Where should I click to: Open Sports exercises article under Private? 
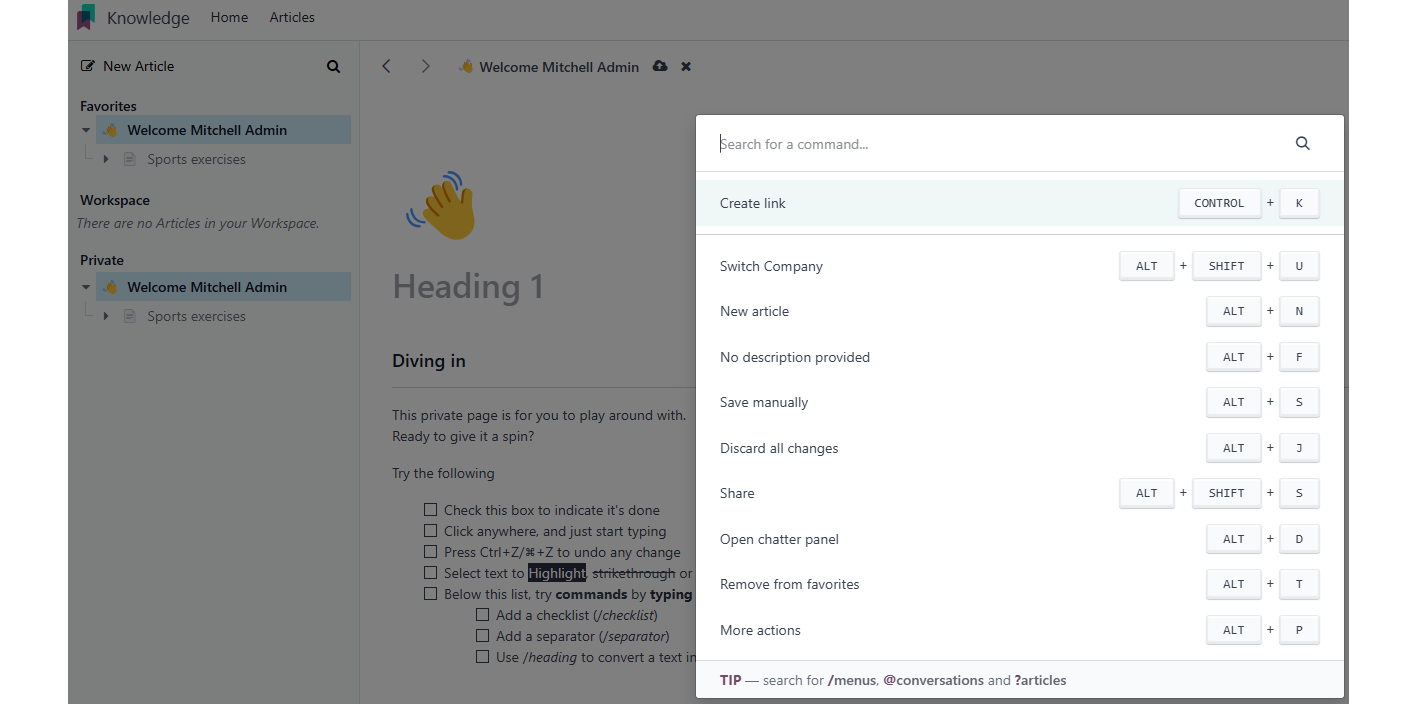[196, 316]
